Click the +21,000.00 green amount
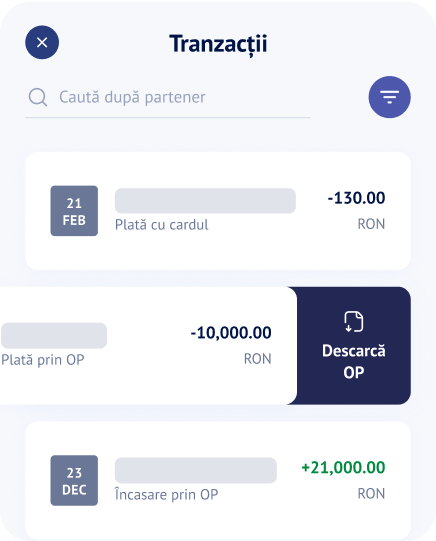The height and width of the screenshot is (541, 436). tap(343, 468)
